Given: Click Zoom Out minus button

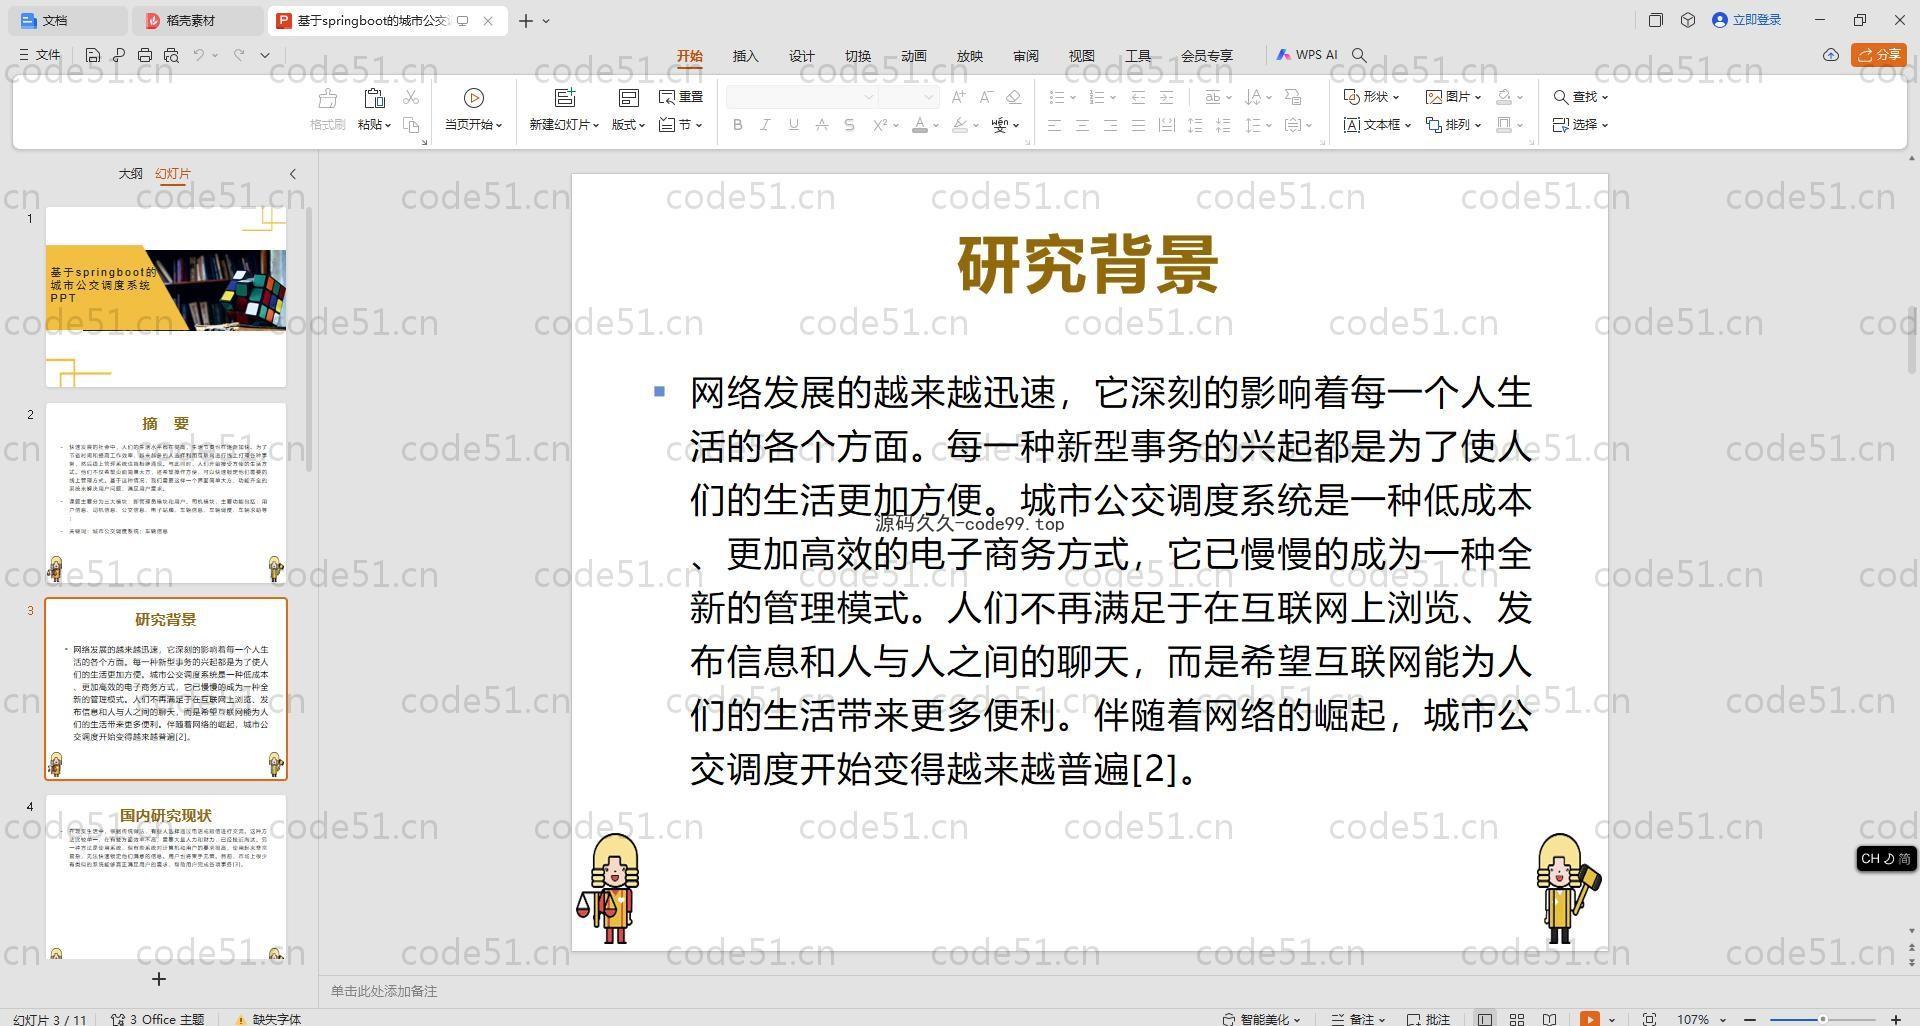Looking at the screenshot, I should point(1750,1019).
